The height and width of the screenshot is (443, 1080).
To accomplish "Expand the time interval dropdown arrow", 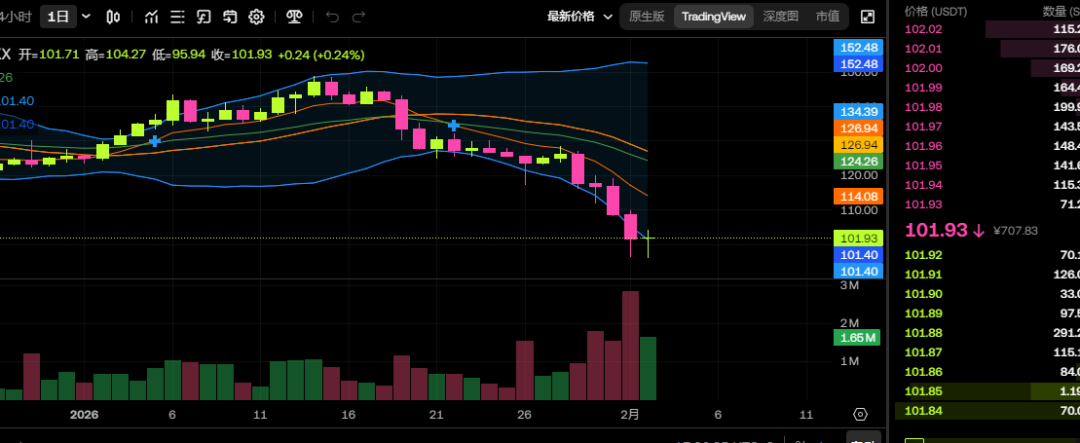I will [x=85, y=16].
